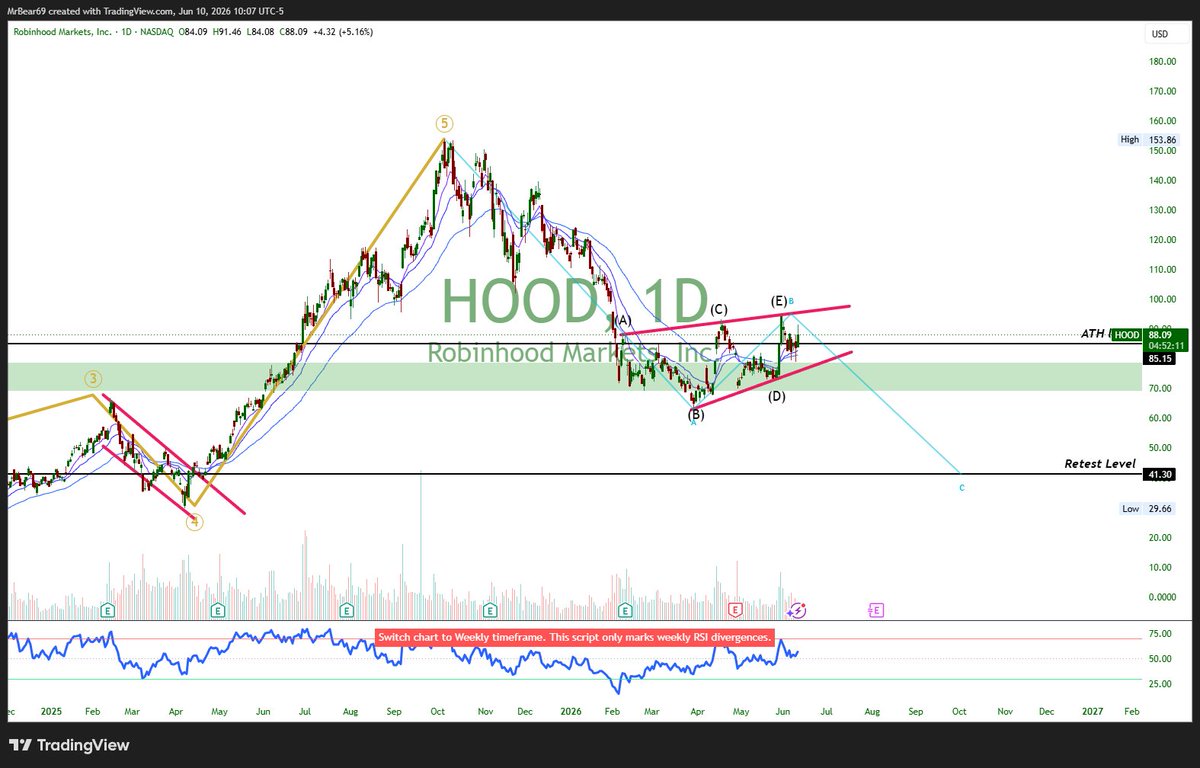
Task: Click the 2026 year on time axis
Action: pyautogui.click(x=570, y=711)
